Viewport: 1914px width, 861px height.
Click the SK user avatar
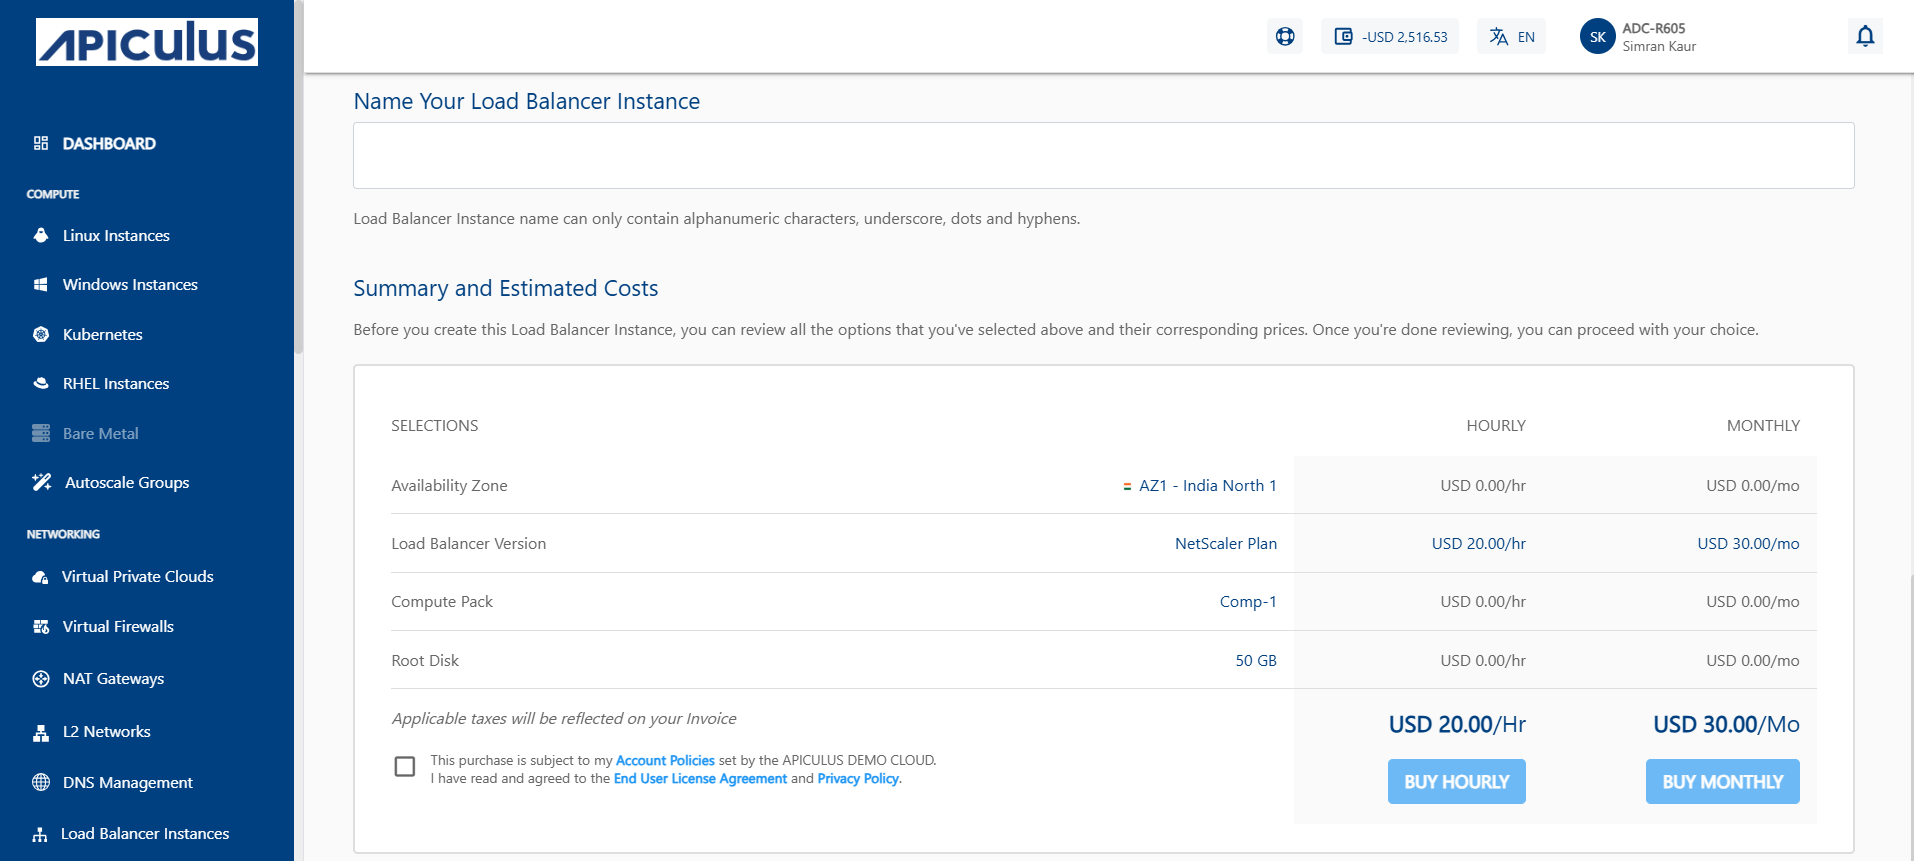(1597, 37)
